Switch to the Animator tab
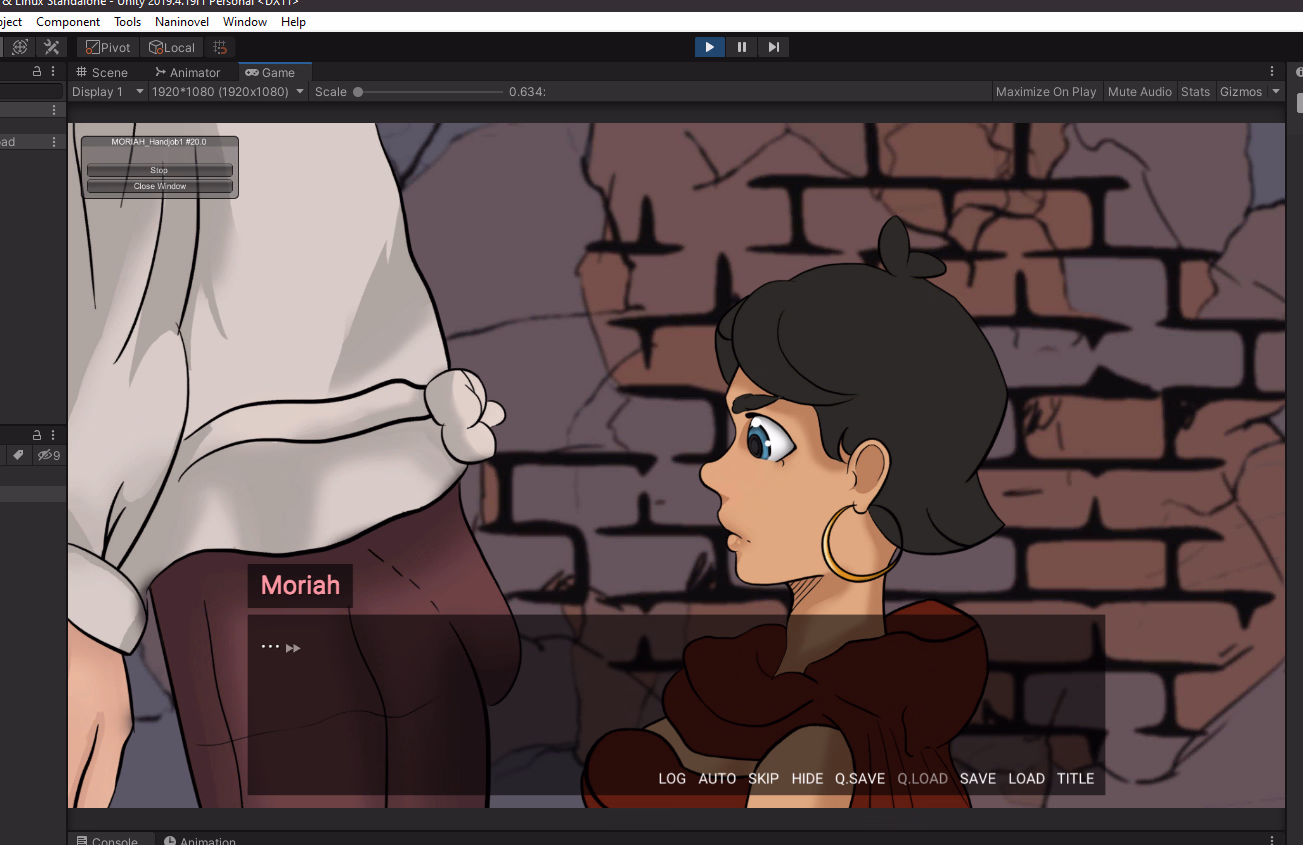 click(x=187, y=72)
